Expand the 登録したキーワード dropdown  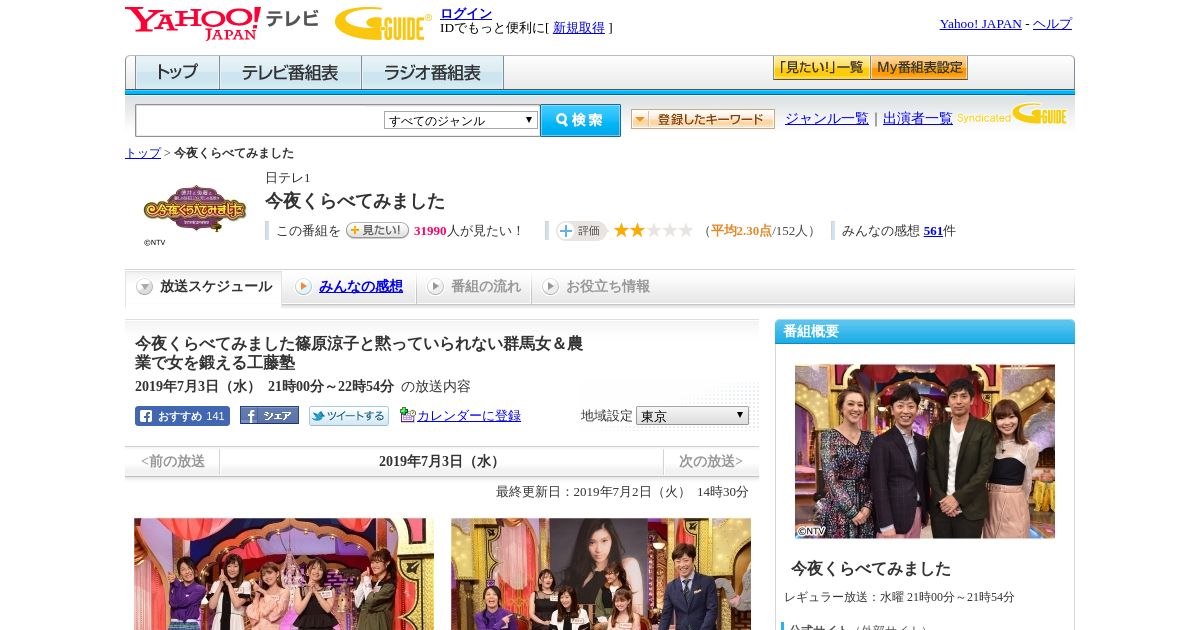tap(703, 119)
